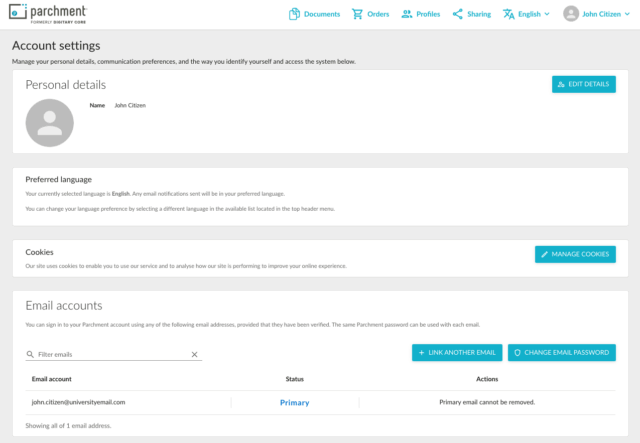Image resolution: width=640 pixels, height=443 pixels.
Task: Click the Orders shopping cart icon
Action: tap(358, 14)
